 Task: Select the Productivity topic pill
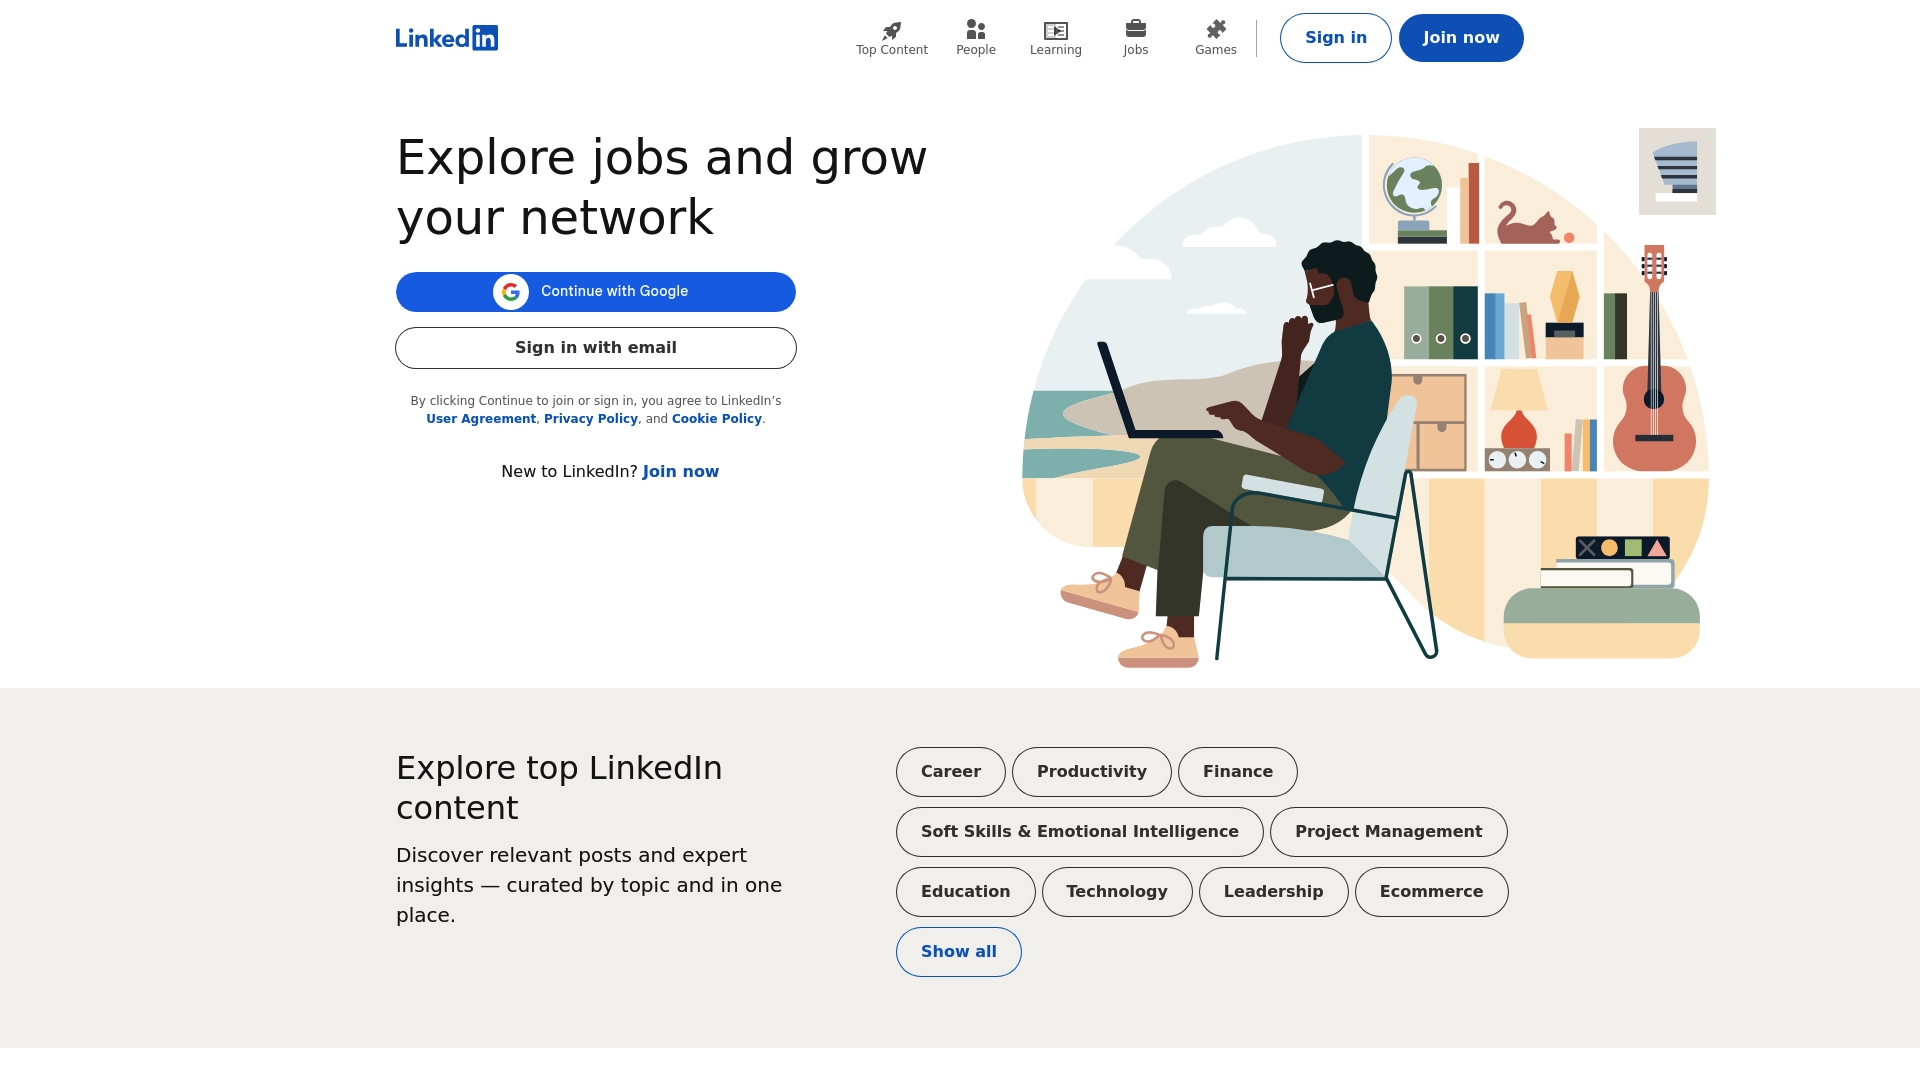1091,772
